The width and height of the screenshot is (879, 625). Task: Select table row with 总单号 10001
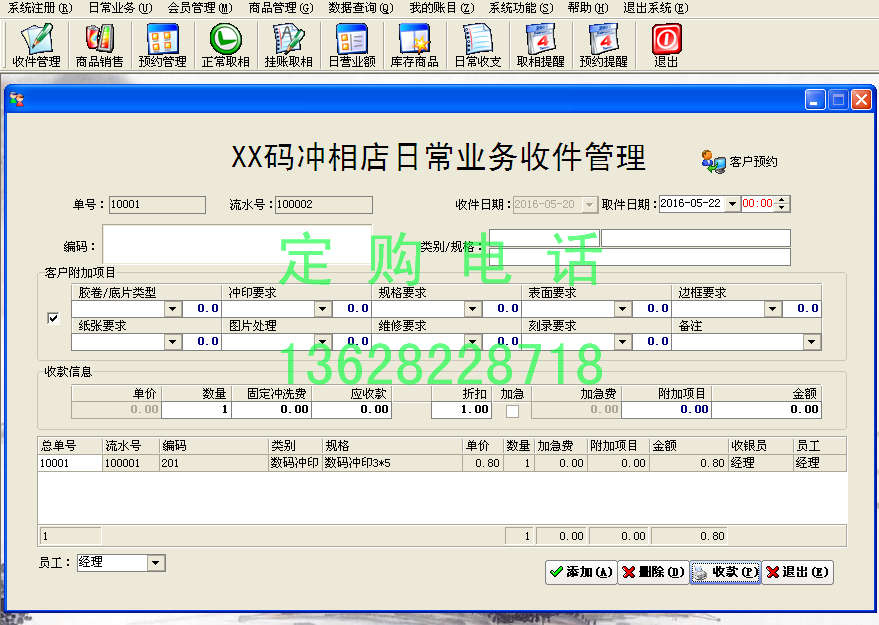(x=442, y=464)
